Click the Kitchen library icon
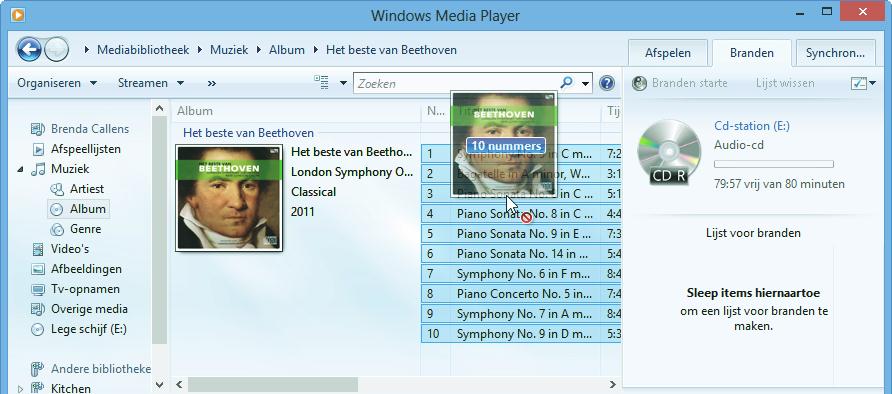The width and height of the screenshot is (892, 394). click(x=38, y=388)
